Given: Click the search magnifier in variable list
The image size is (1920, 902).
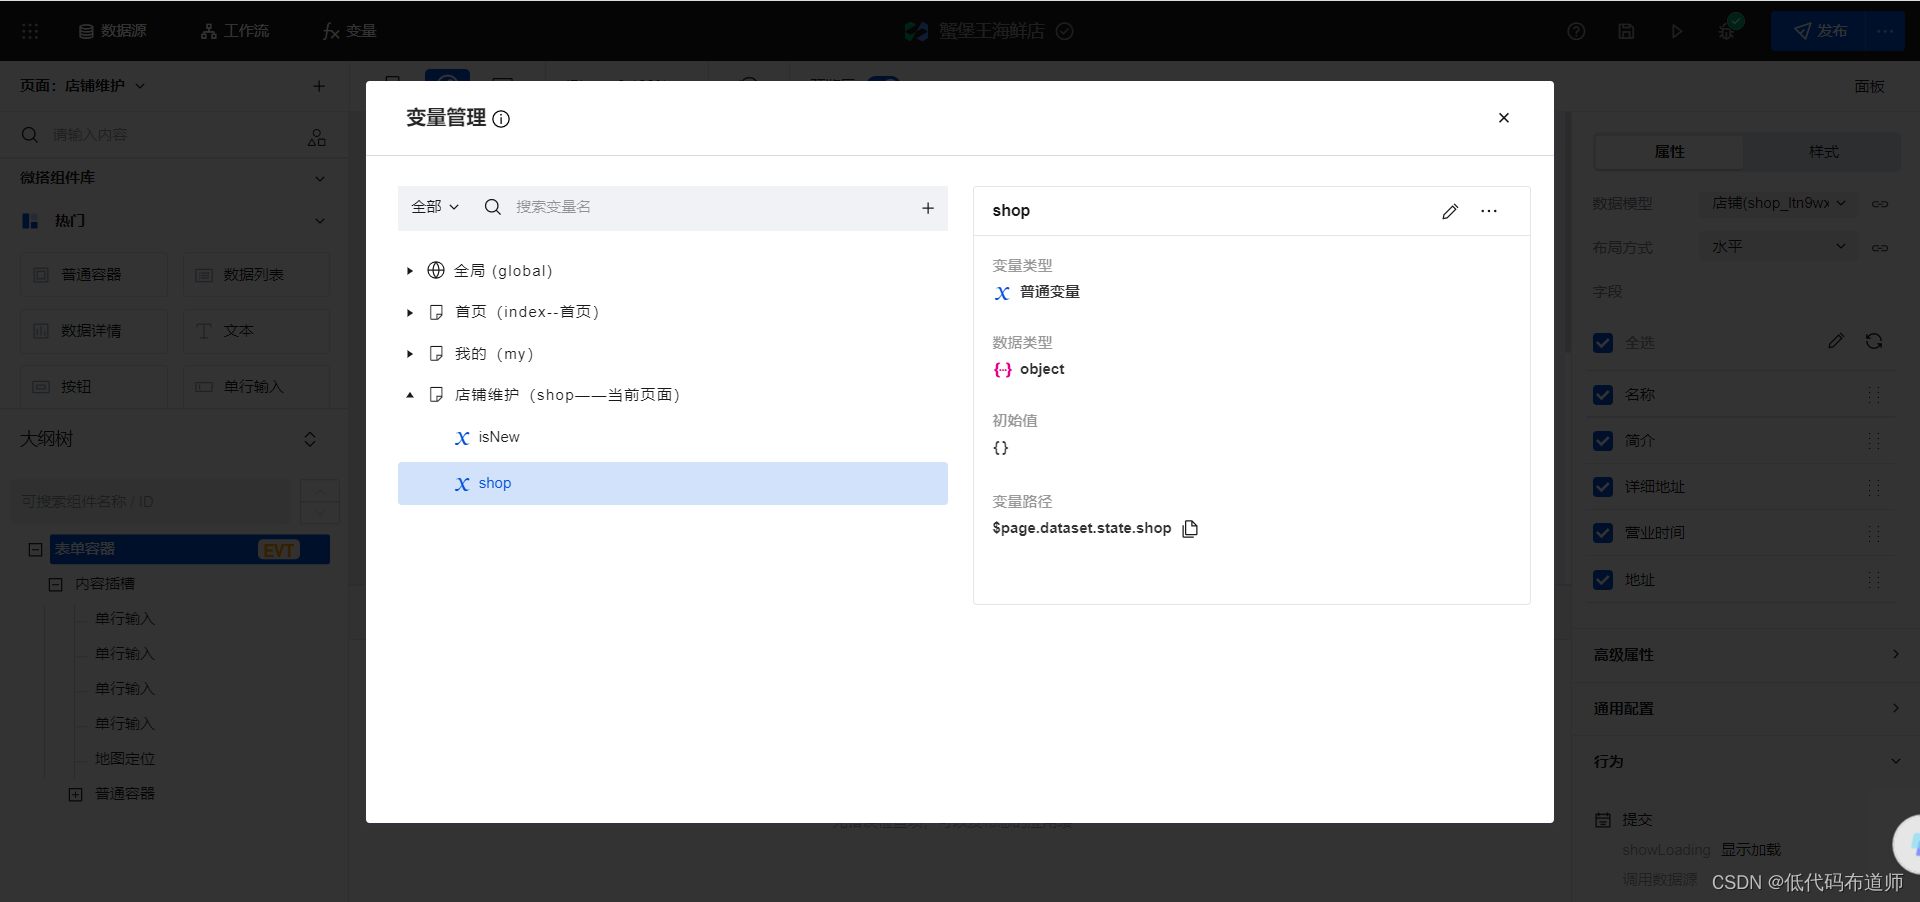Looking at the screenshot, I should point(492,207).
